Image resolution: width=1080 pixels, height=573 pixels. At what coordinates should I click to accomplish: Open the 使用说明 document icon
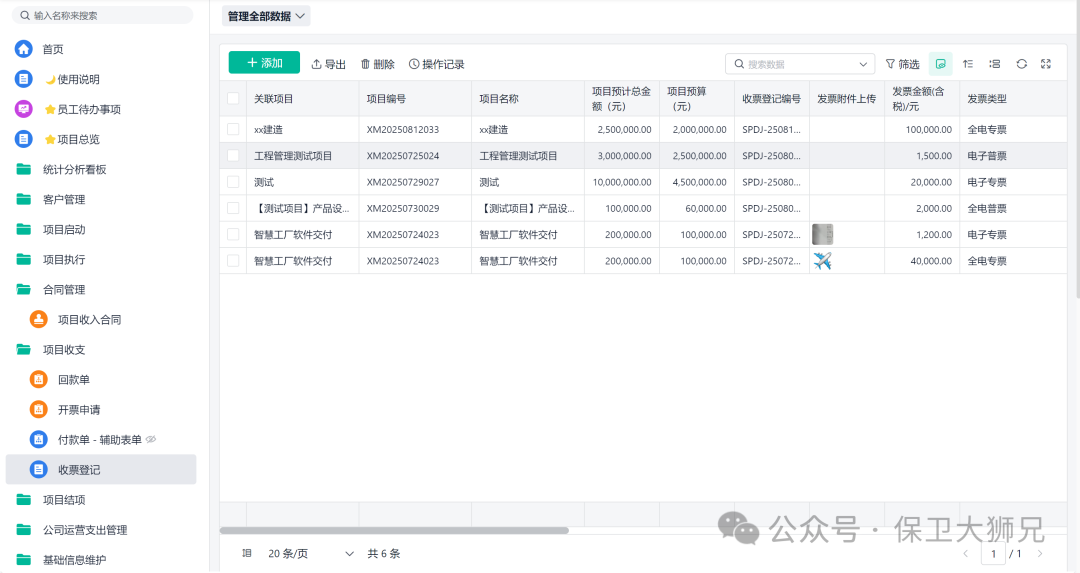tap(23, 79)
